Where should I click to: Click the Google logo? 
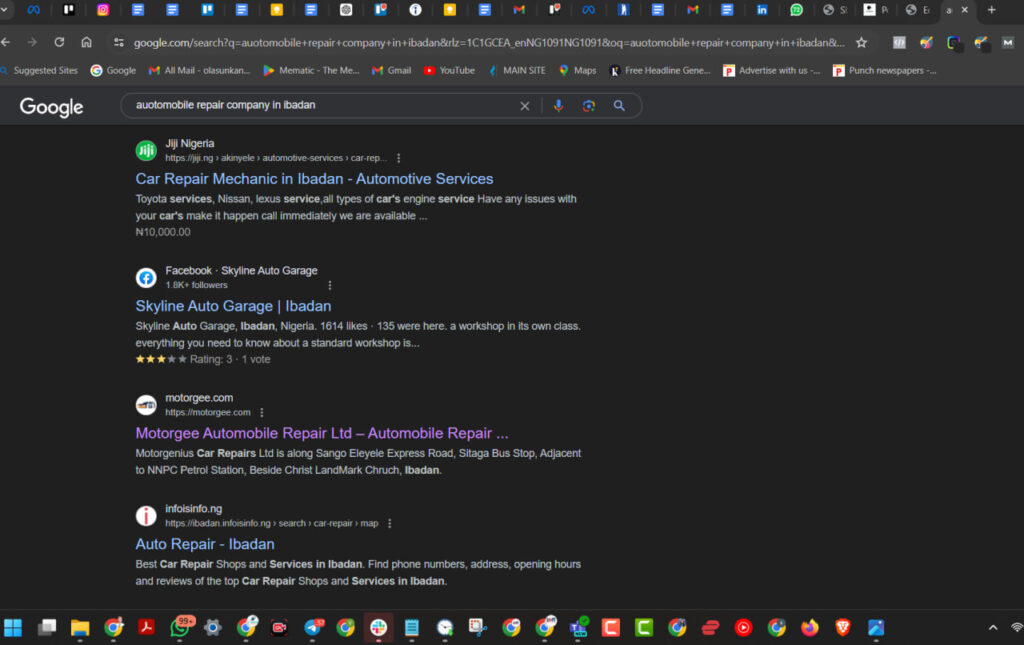tap(52, 106)
